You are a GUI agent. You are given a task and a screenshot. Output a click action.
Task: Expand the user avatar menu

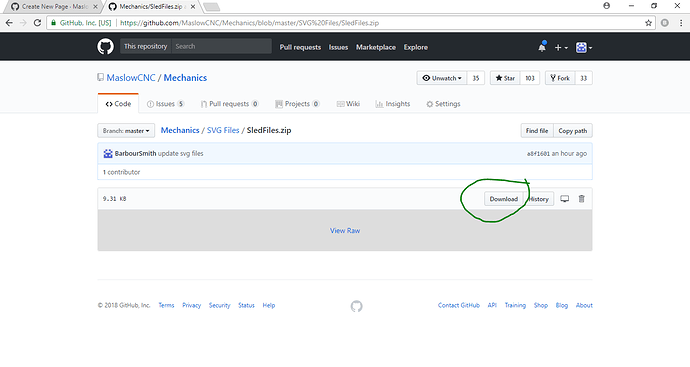(584, 48)
